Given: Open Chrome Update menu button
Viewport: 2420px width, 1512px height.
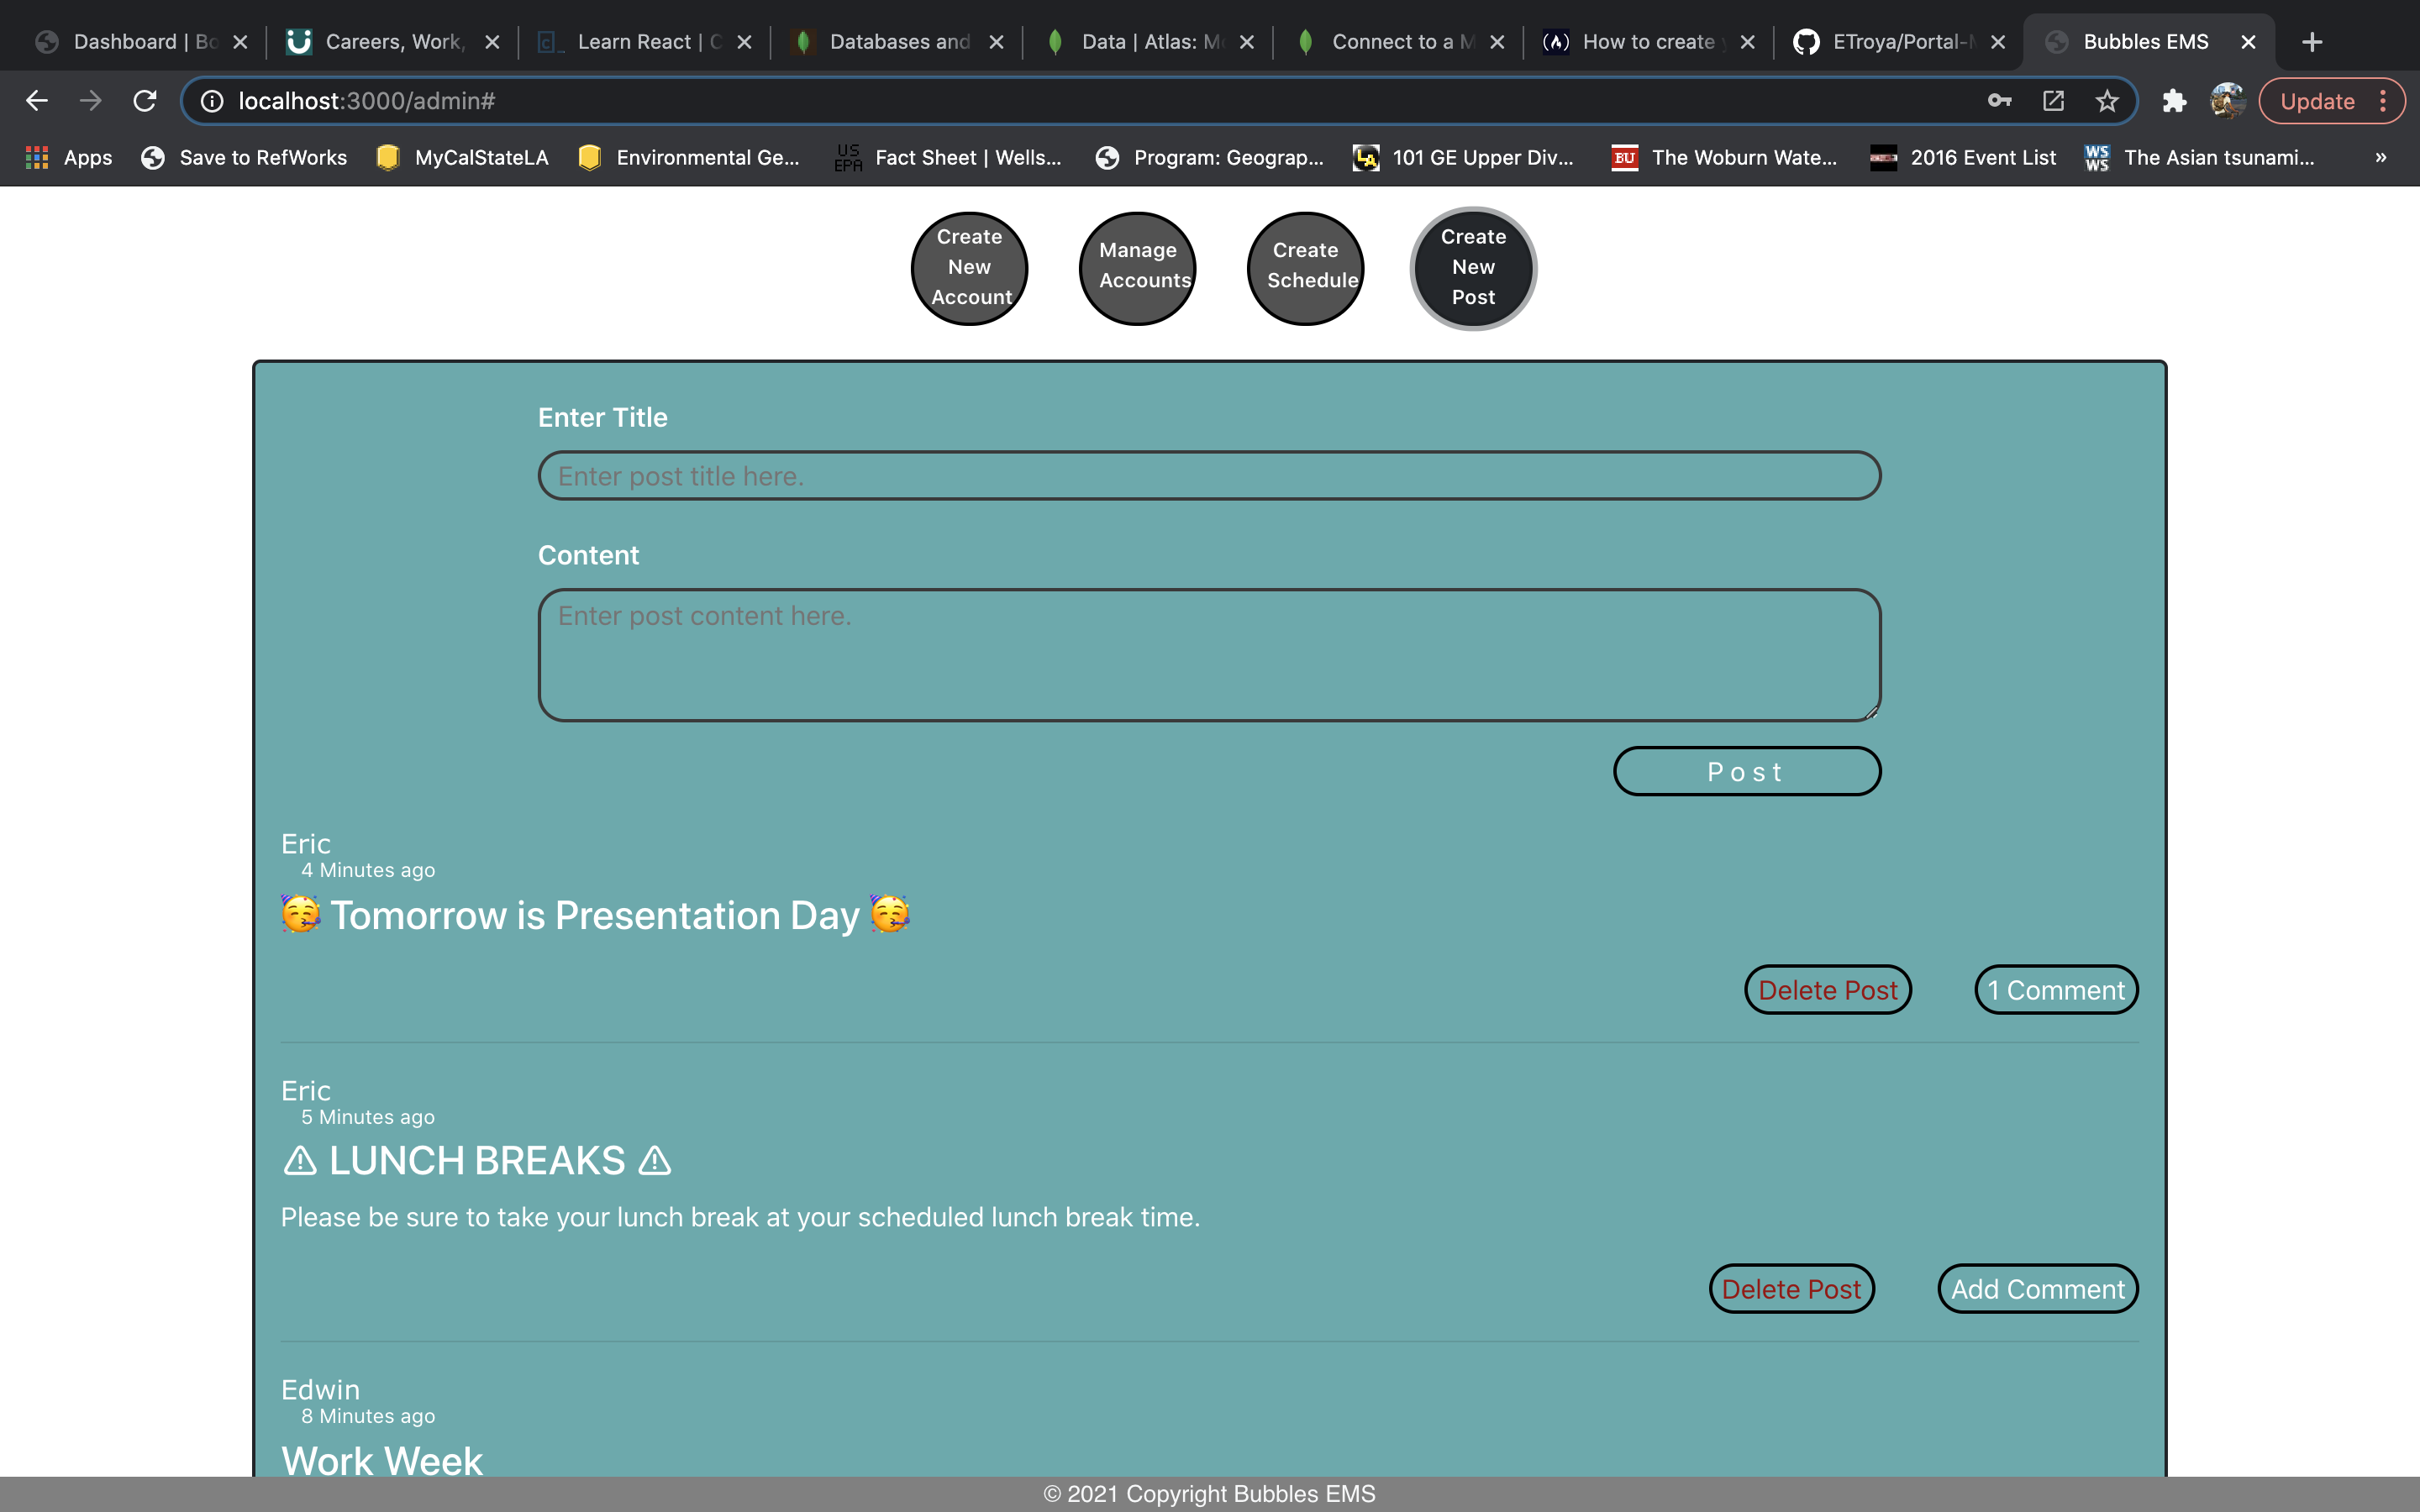Looking at the screenshot, I should pos(2332,101).
